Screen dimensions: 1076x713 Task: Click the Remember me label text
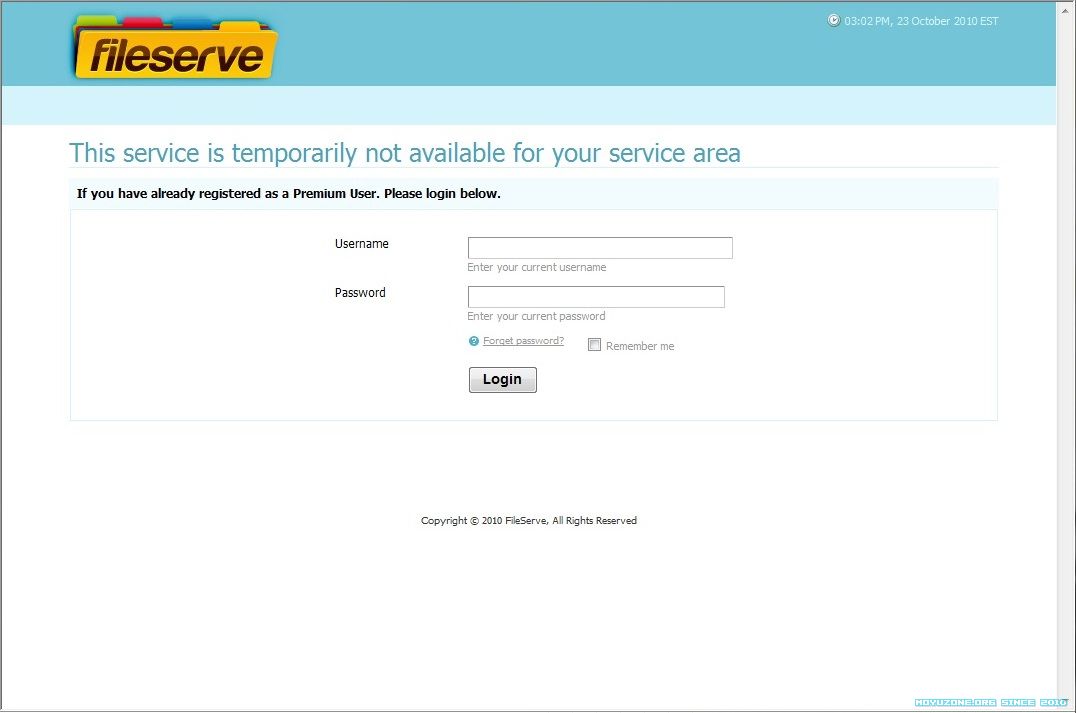coord(640,346)
